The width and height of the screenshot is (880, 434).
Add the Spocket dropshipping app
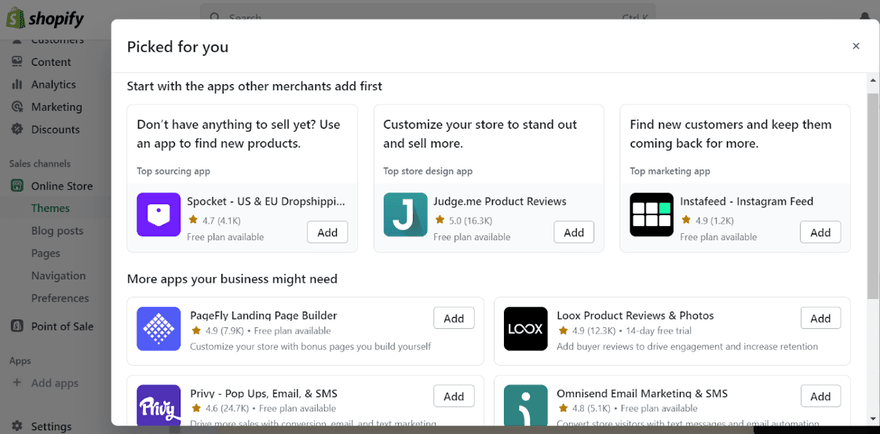[327, 233]
